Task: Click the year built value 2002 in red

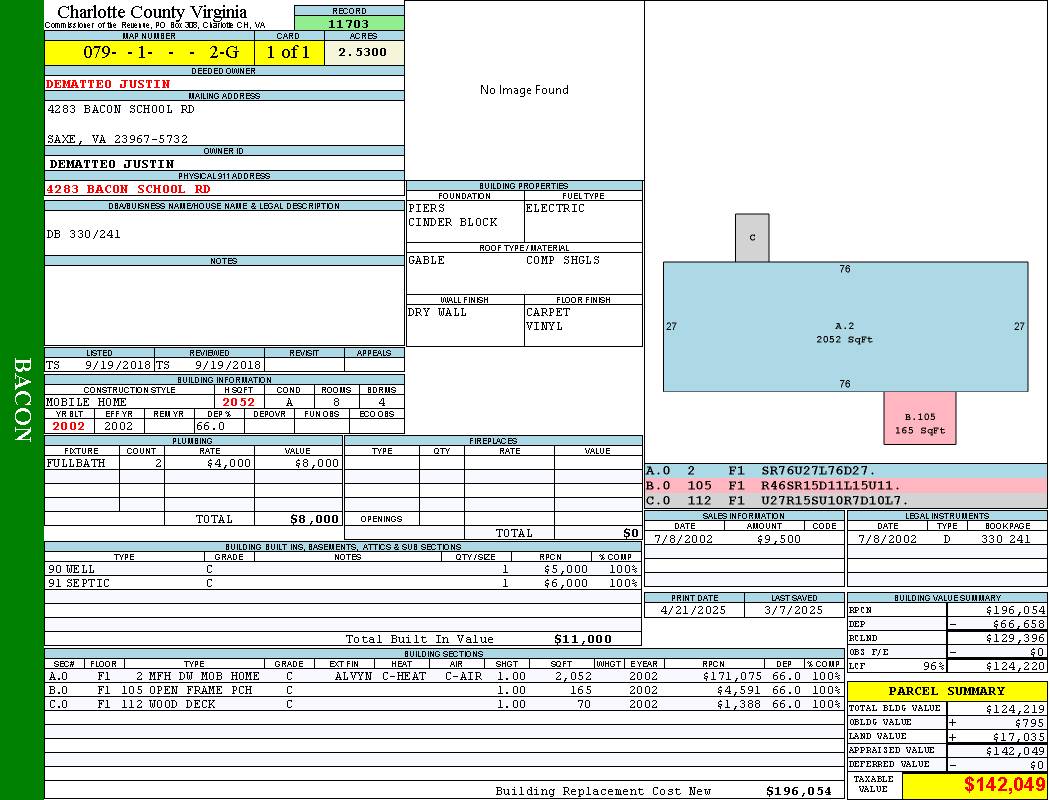Action: coord(69,426)
